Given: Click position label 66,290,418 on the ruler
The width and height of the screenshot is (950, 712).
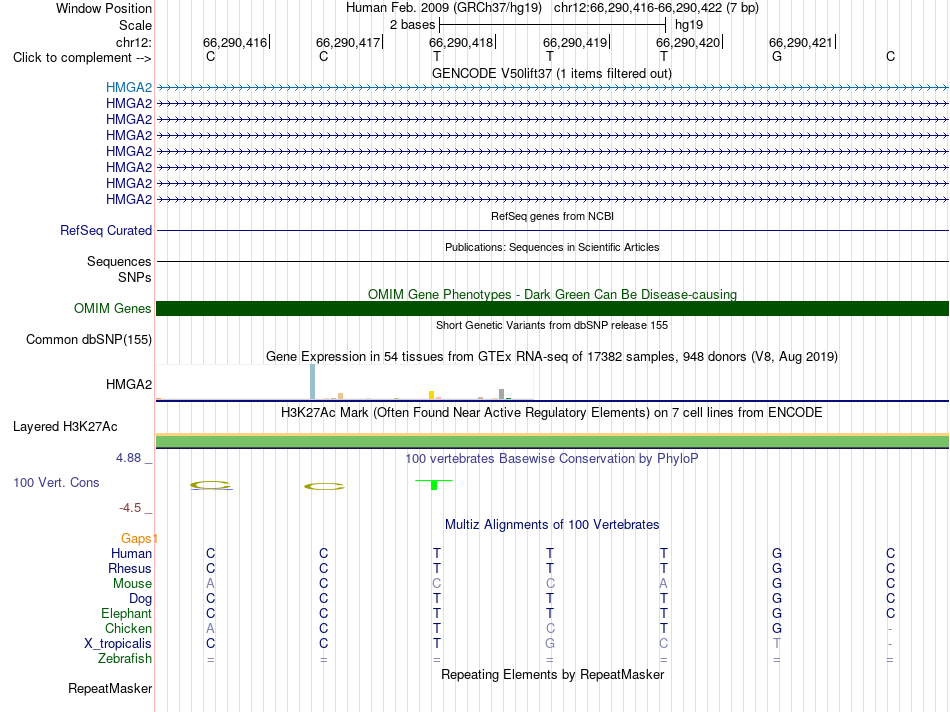Looking at the screenshot, I should (461, 42).
